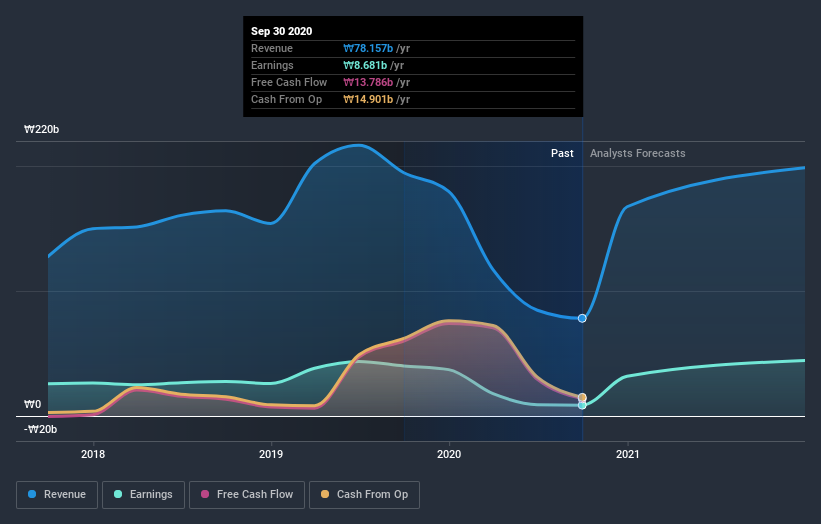Click the Earnings value ₩8.681b in tooltip
This screenshot has width=821, height=524.
tap(365, 65)
